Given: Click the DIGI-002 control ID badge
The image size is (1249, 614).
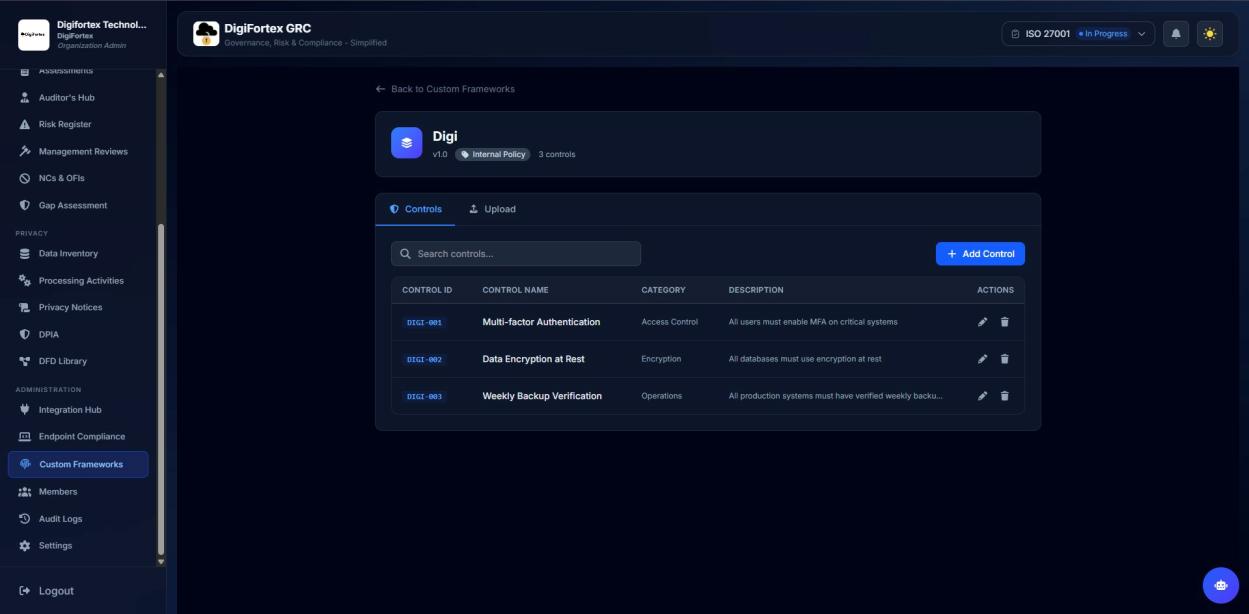Looking at the screenshot, I should click(x=424, y=359).
